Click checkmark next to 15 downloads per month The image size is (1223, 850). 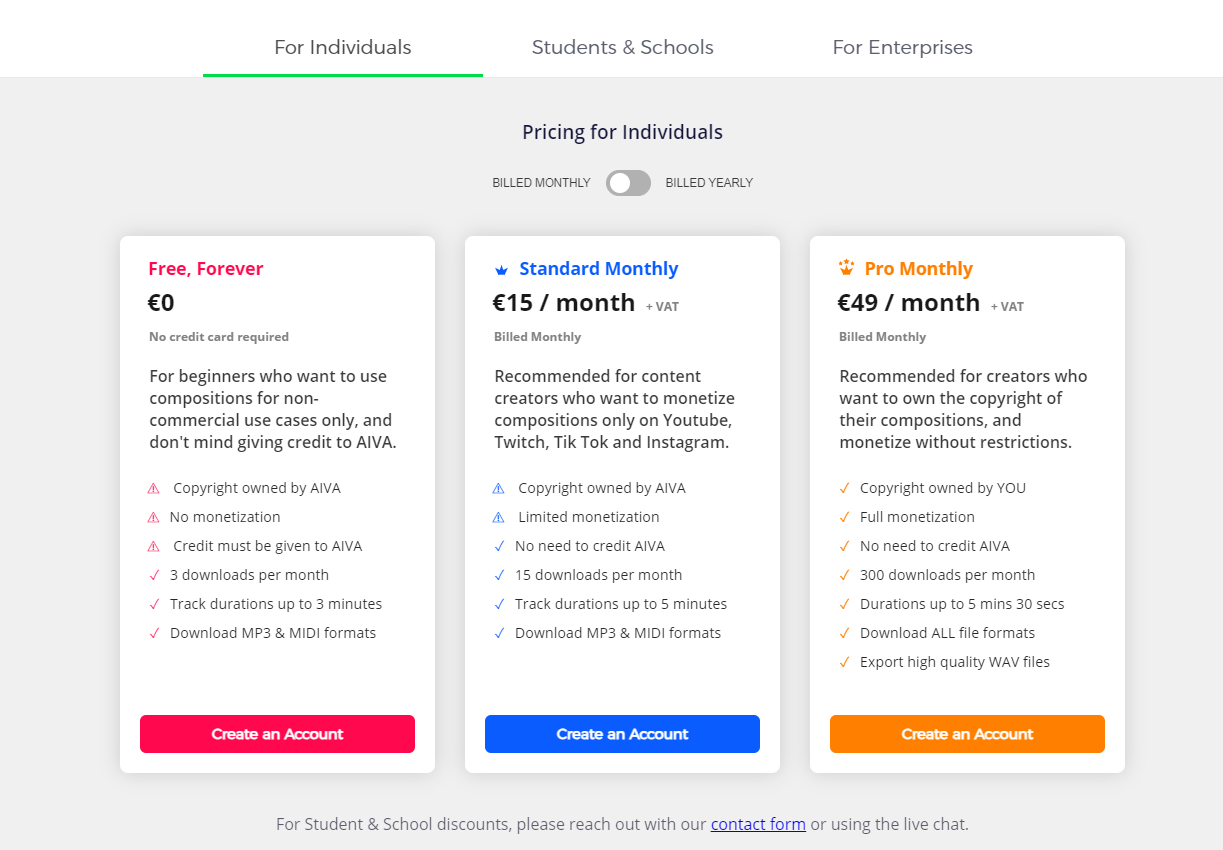click(x=499, y=575)
